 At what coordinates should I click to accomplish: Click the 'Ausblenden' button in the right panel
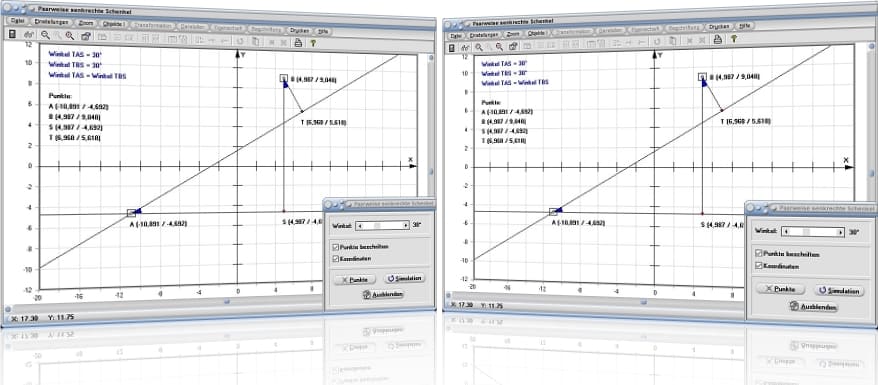pos(814,307)
